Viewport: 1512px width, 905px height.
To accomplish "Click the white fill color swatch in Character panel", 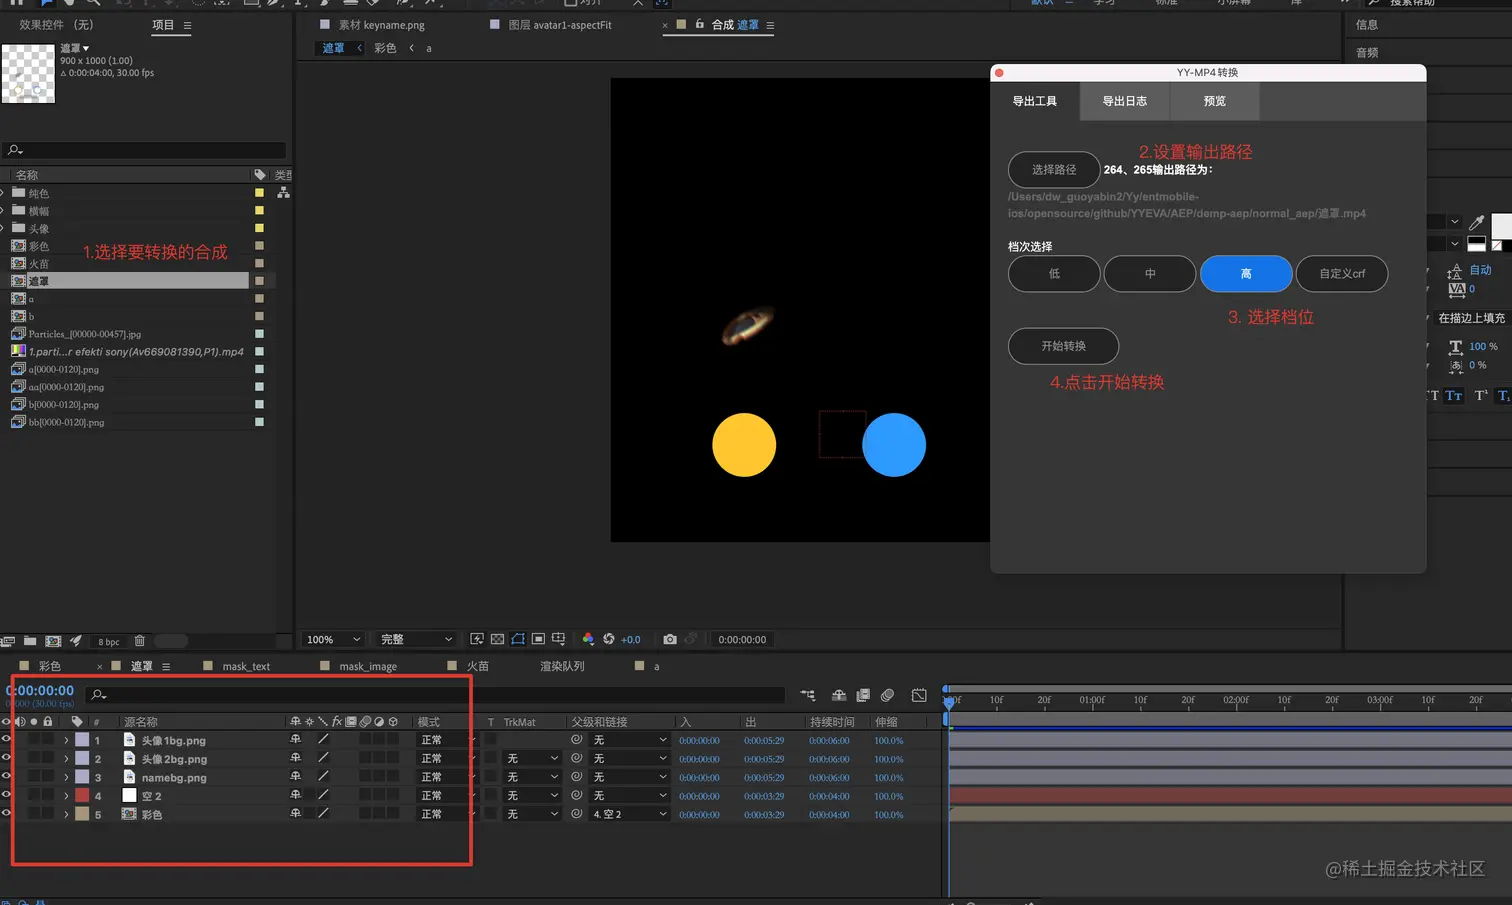I will [x=1502, y=225].
